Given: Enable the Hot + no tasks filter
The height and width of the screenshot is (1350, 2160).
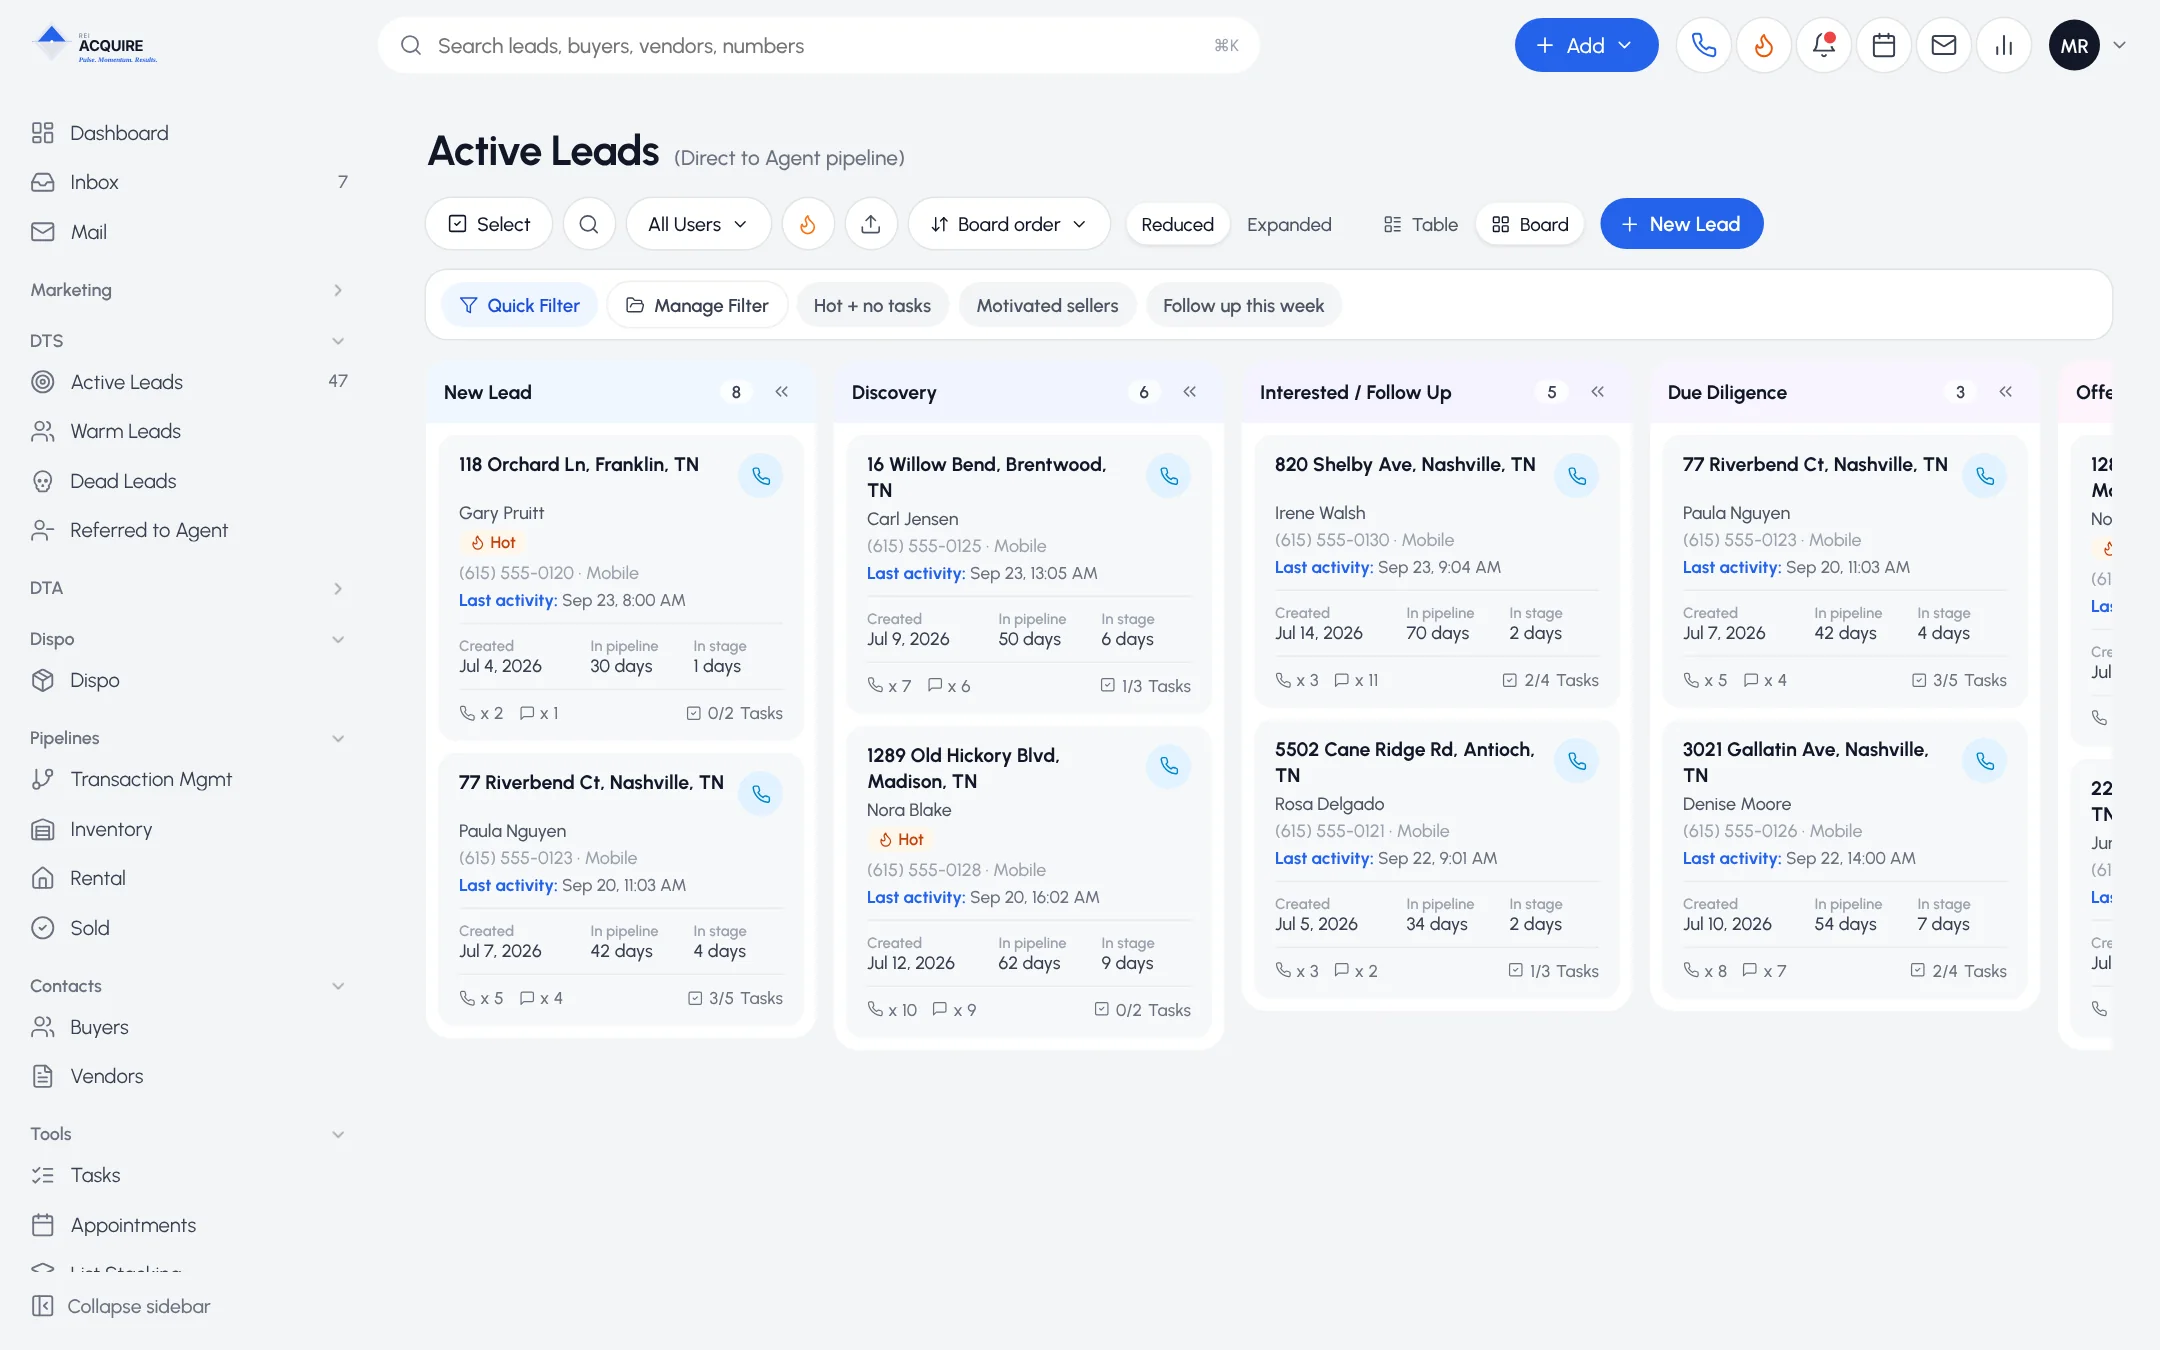Looking at the screenshot, I should [x=872, y=305].
